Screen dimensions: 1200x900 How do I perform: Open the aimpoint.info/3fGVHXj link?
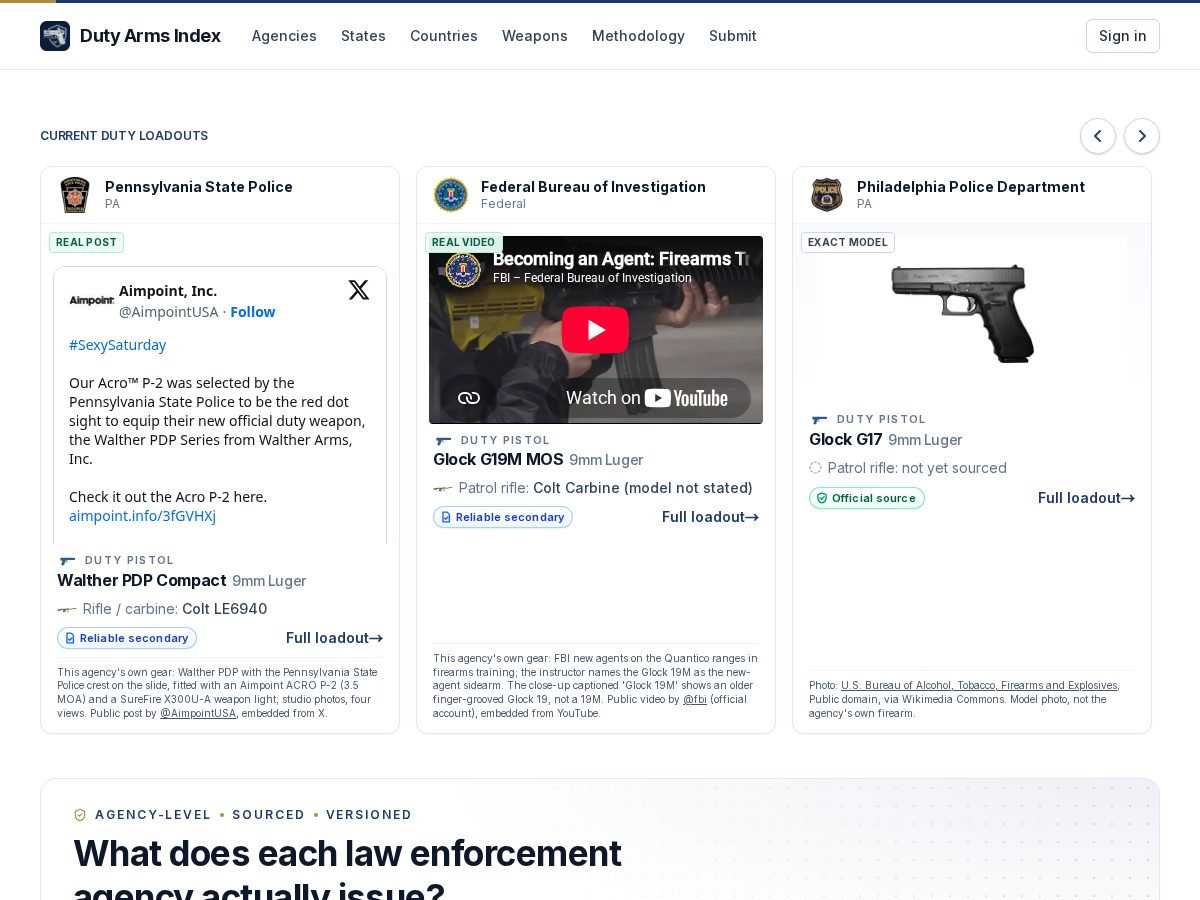click(x=142, y=516)
